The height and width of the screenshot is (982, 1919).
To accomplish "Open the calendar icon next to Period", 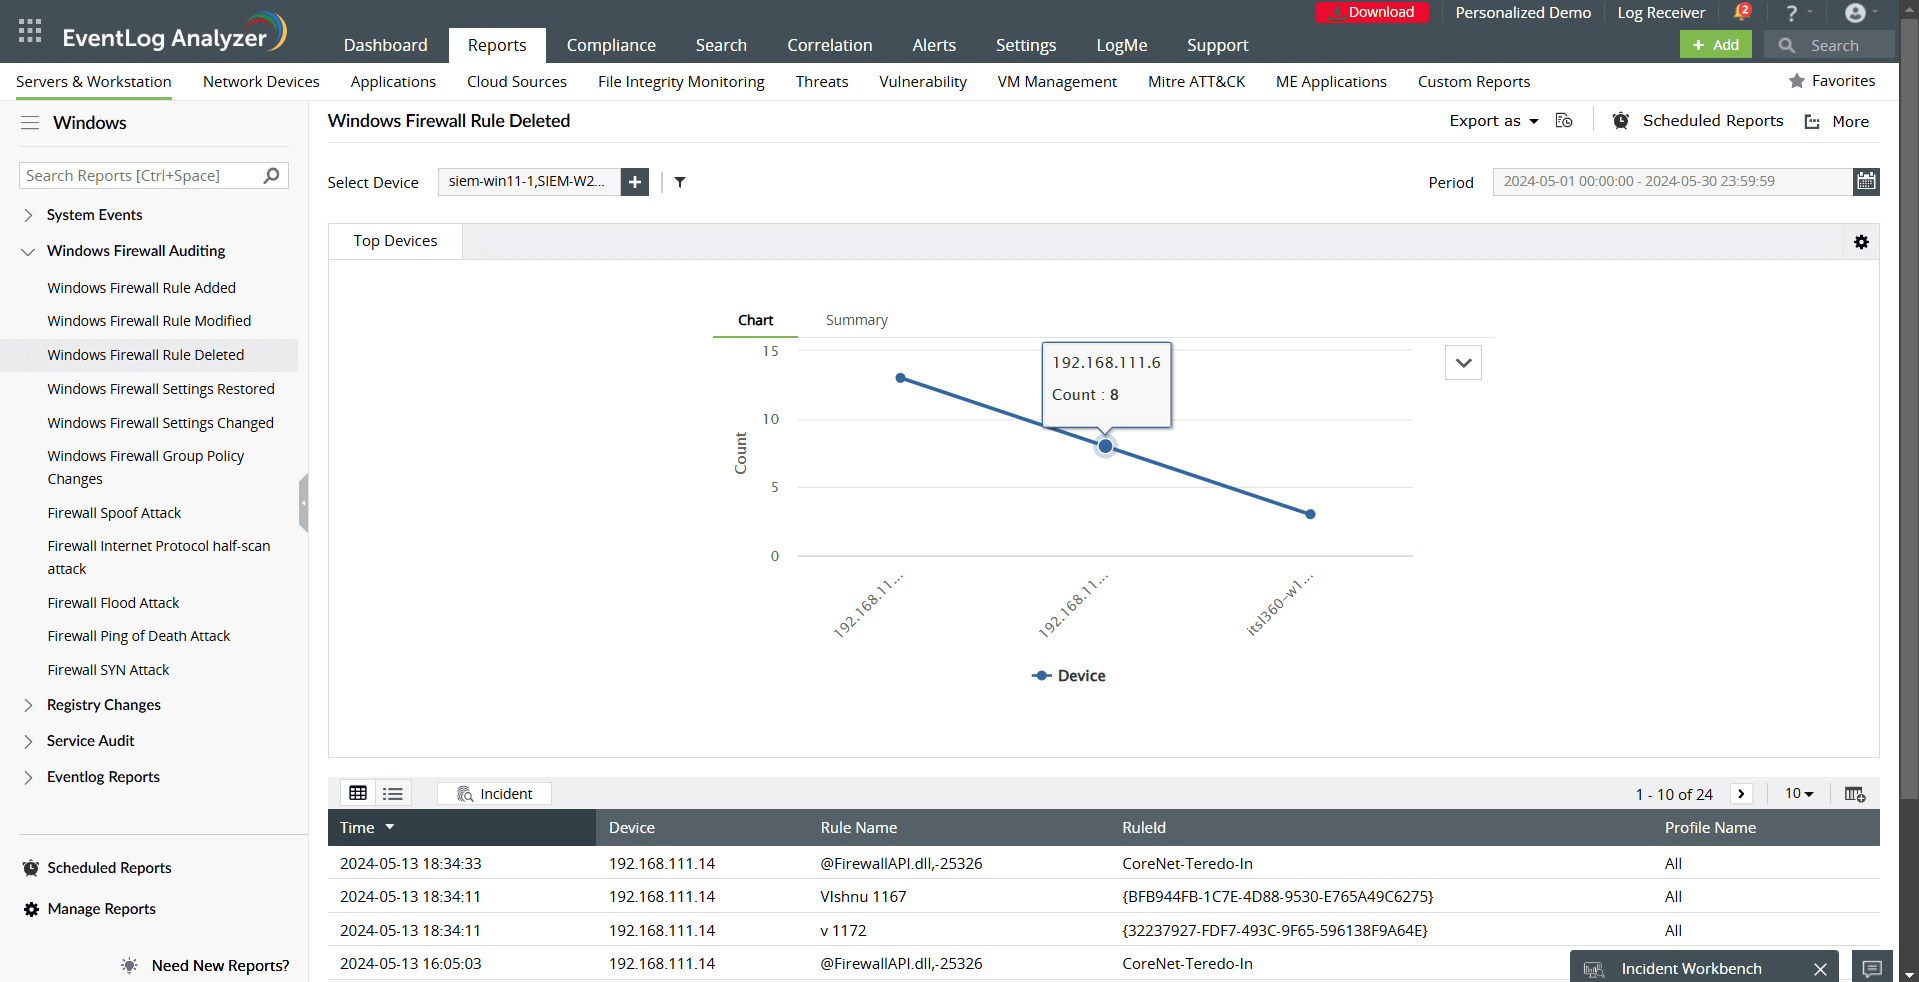I will click(x=1866, y=181).
